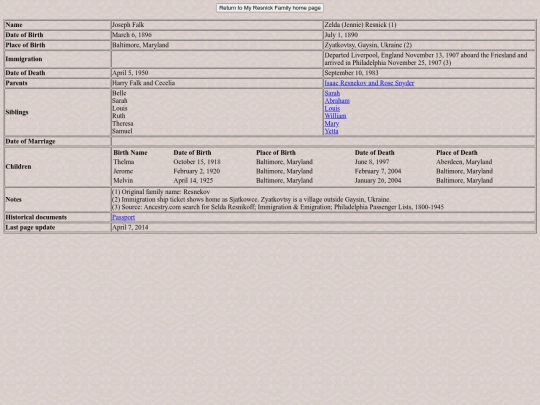Select Harry Falk and Cecelia parents text
The image size is (540, 405).
144,83
